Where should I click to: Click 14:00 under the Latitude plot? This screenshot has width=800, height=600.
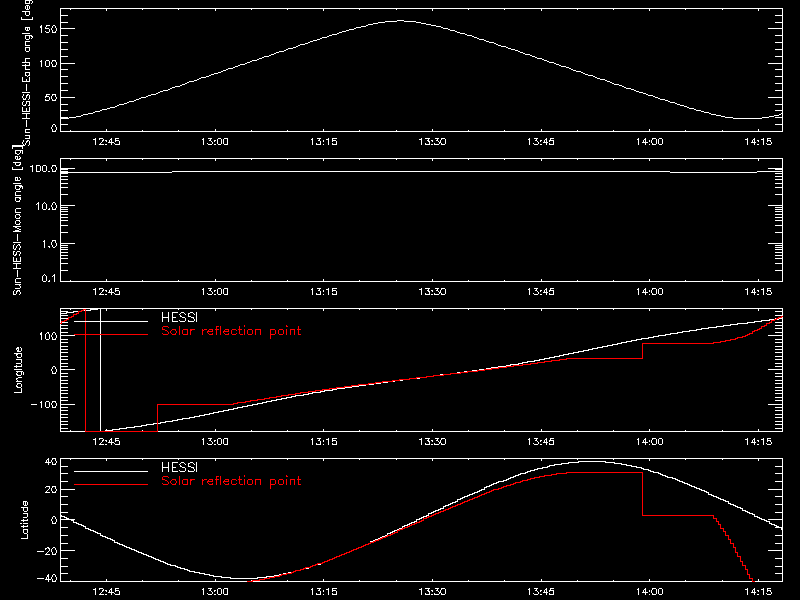pos(649,592)
